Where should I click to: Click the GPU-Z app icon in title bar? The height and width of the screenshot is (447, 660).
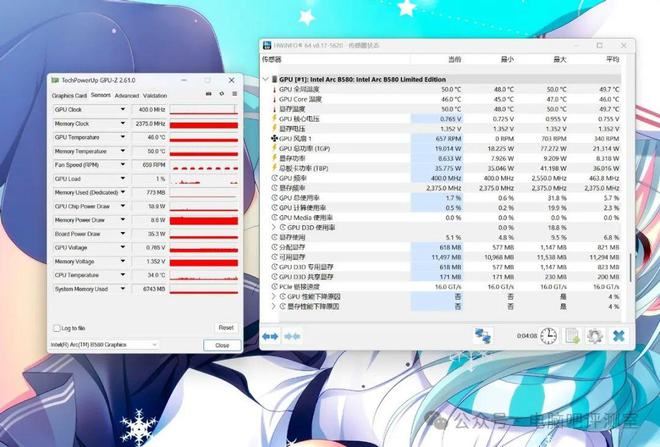[55, 80]
